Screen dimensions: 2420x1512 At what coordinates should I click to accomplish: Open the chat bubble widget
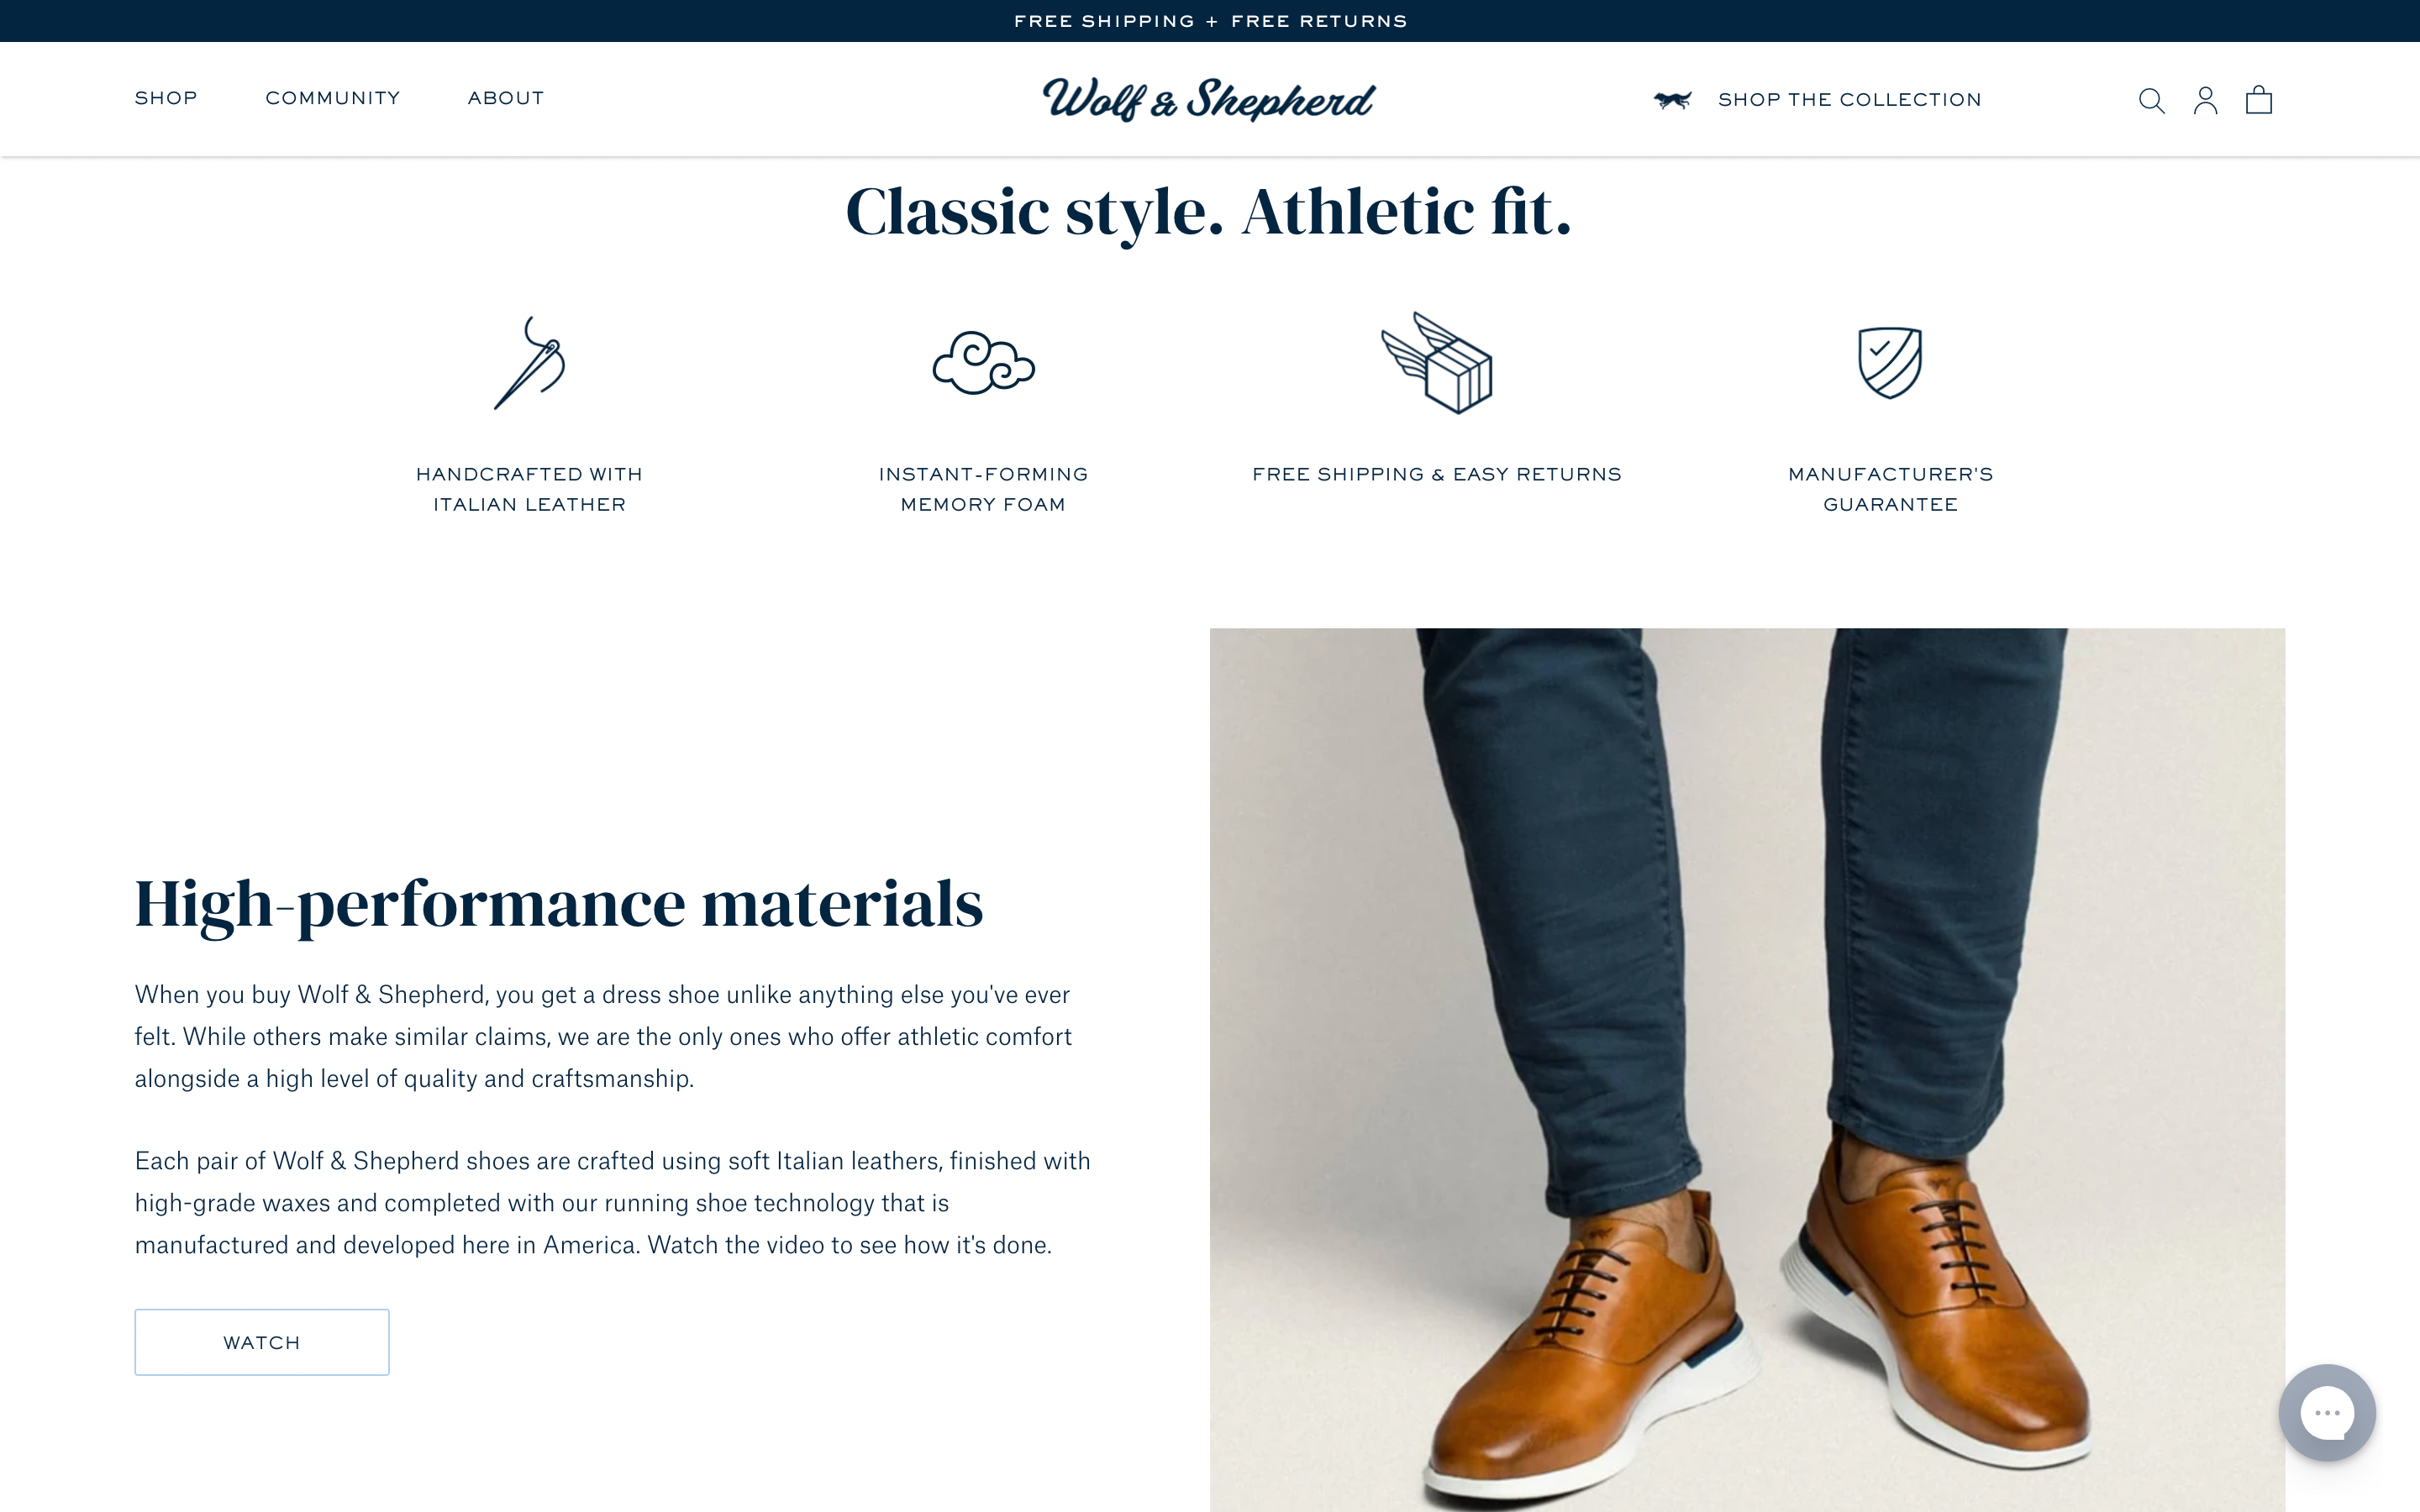[x=2327, y=1412]
